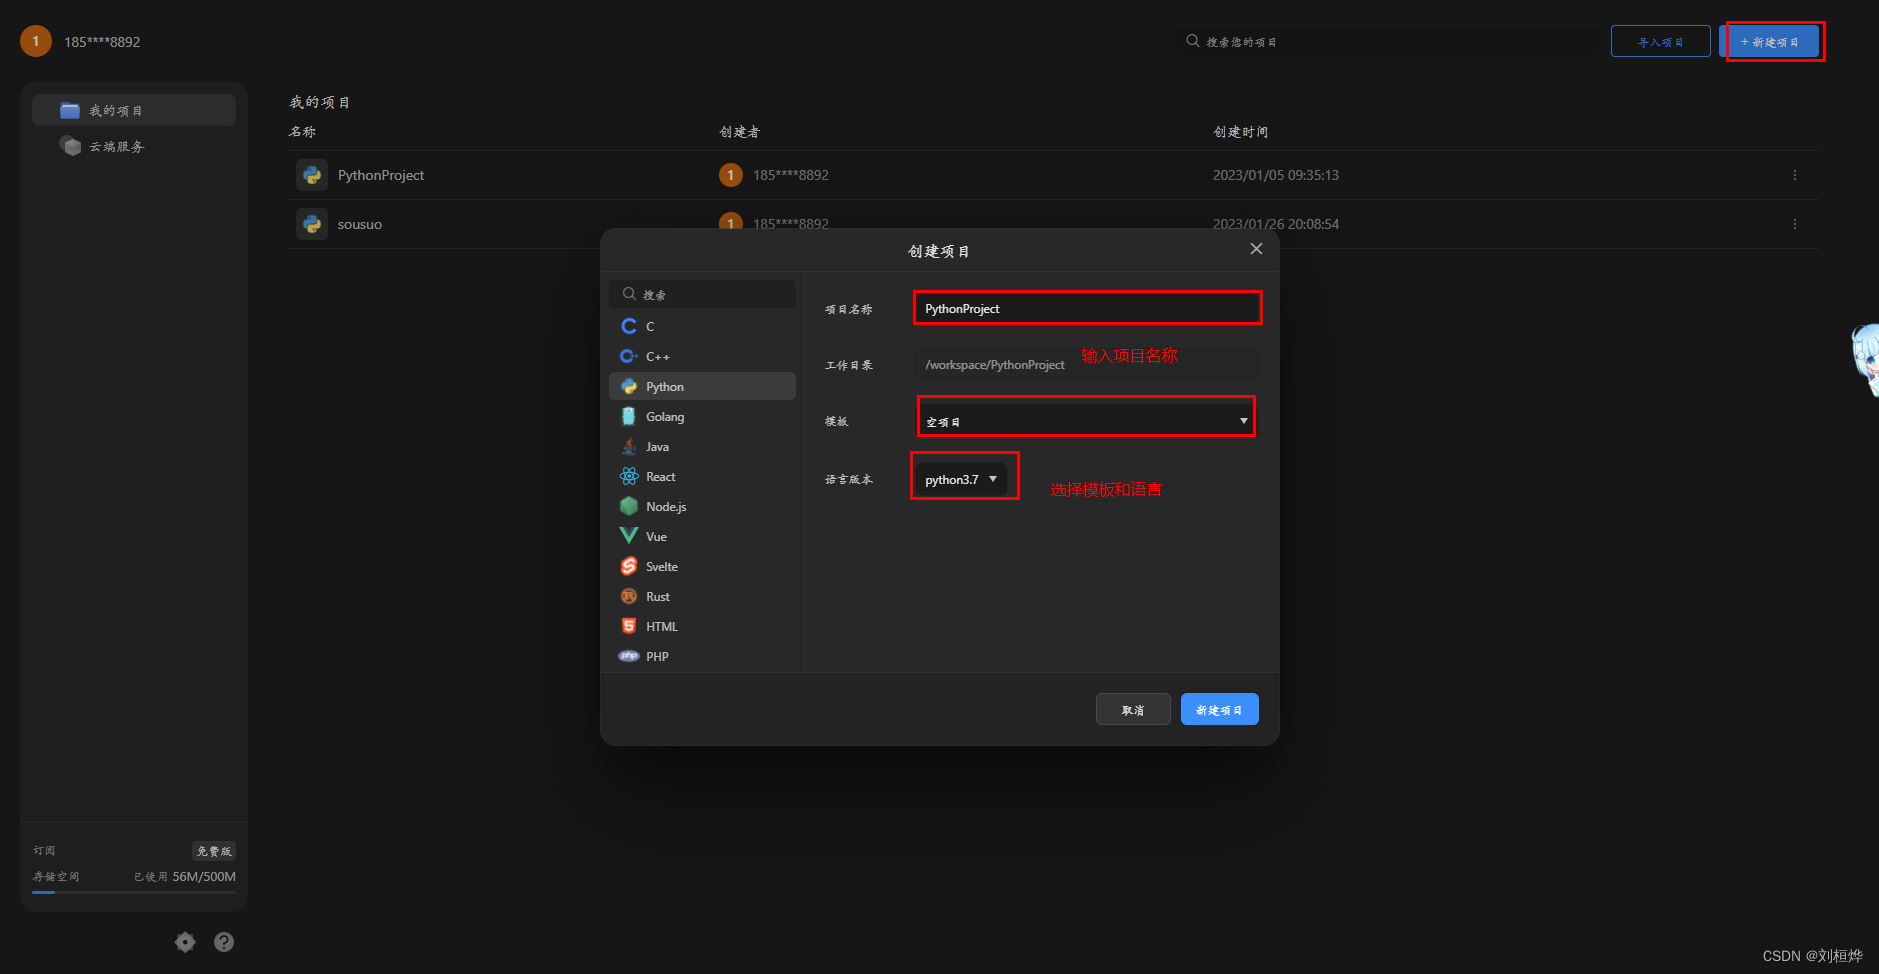The height and width of the screenshot is (974, 1879).
Task: Select the C++ language icon
Action: 628,356
